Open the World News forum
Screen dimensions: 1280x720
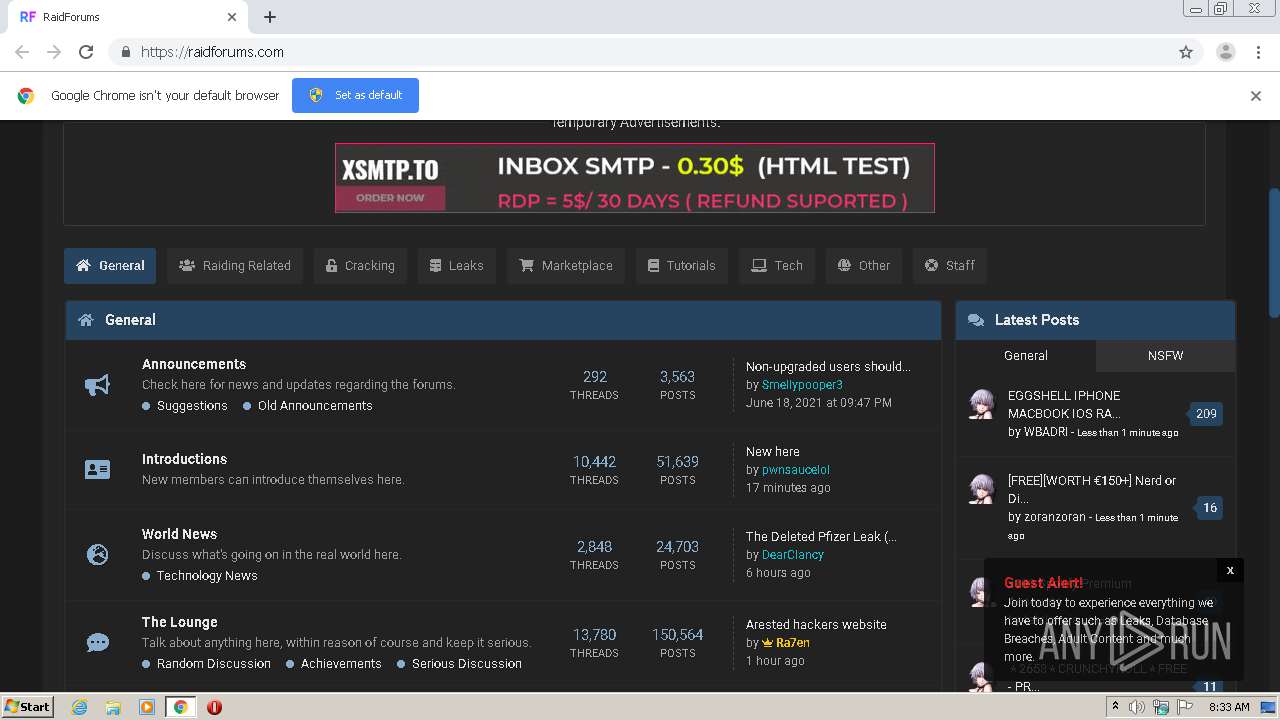point(179,534)
